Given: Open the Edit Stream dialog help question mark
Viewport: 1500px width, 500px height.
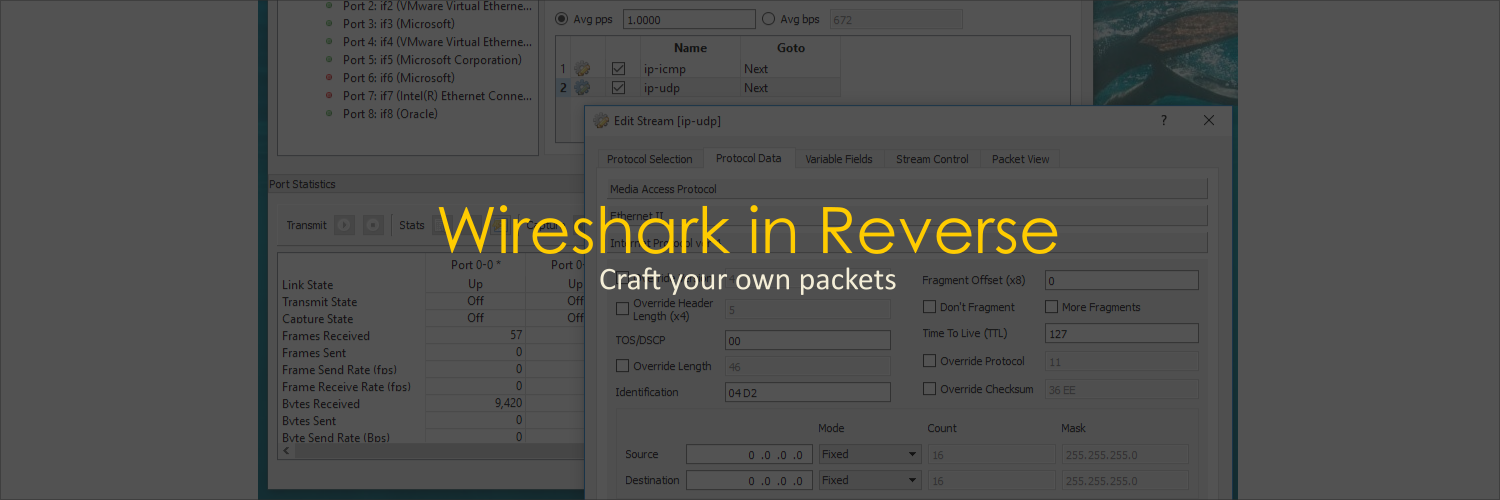Looking at the screenshot, I should [1163, 120].
